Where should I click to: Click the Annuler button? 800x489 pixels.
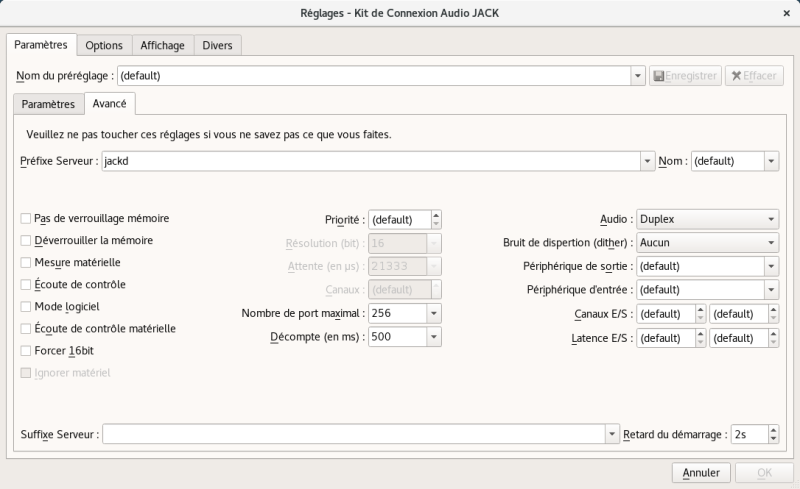[x=701, y=473]
